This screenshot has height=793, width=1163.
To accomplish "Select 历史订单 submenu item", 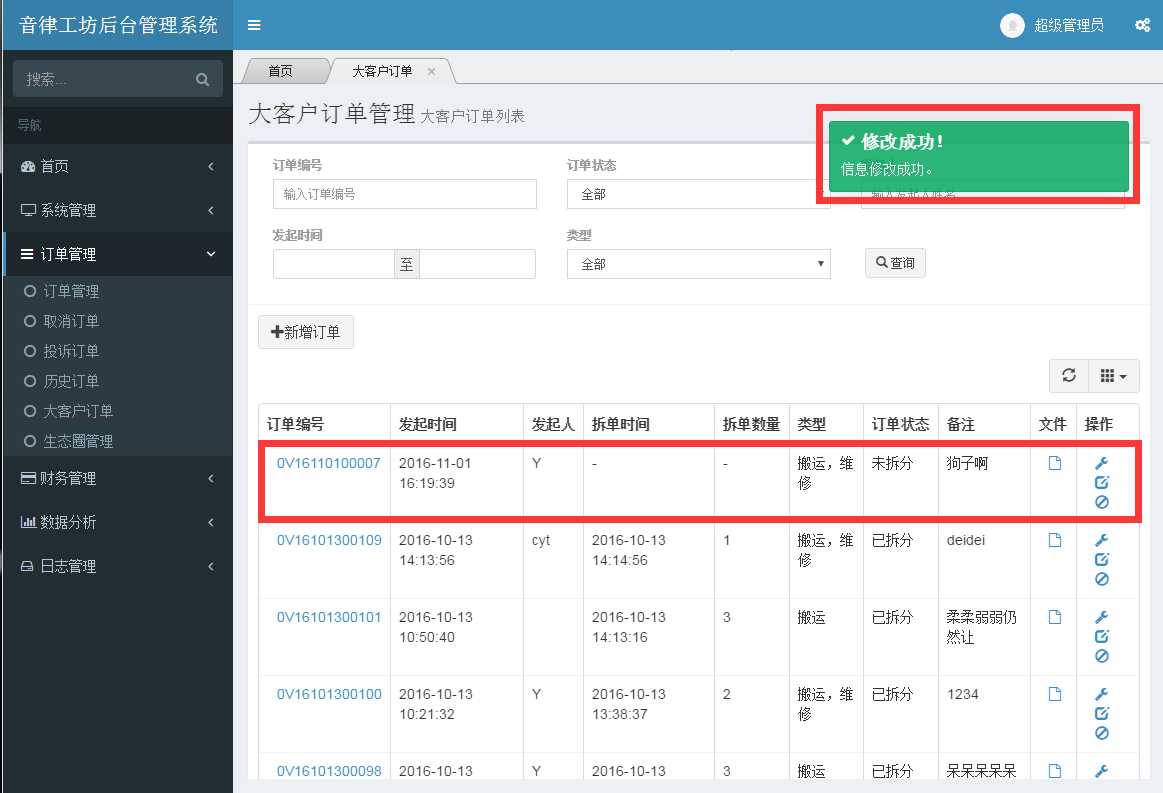I will point(70,381).
